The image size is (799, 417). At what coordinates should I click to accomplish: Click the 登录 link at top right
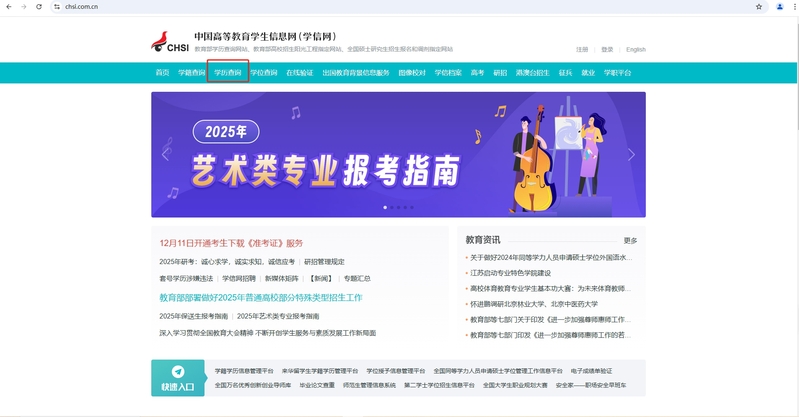pos(607,49)
